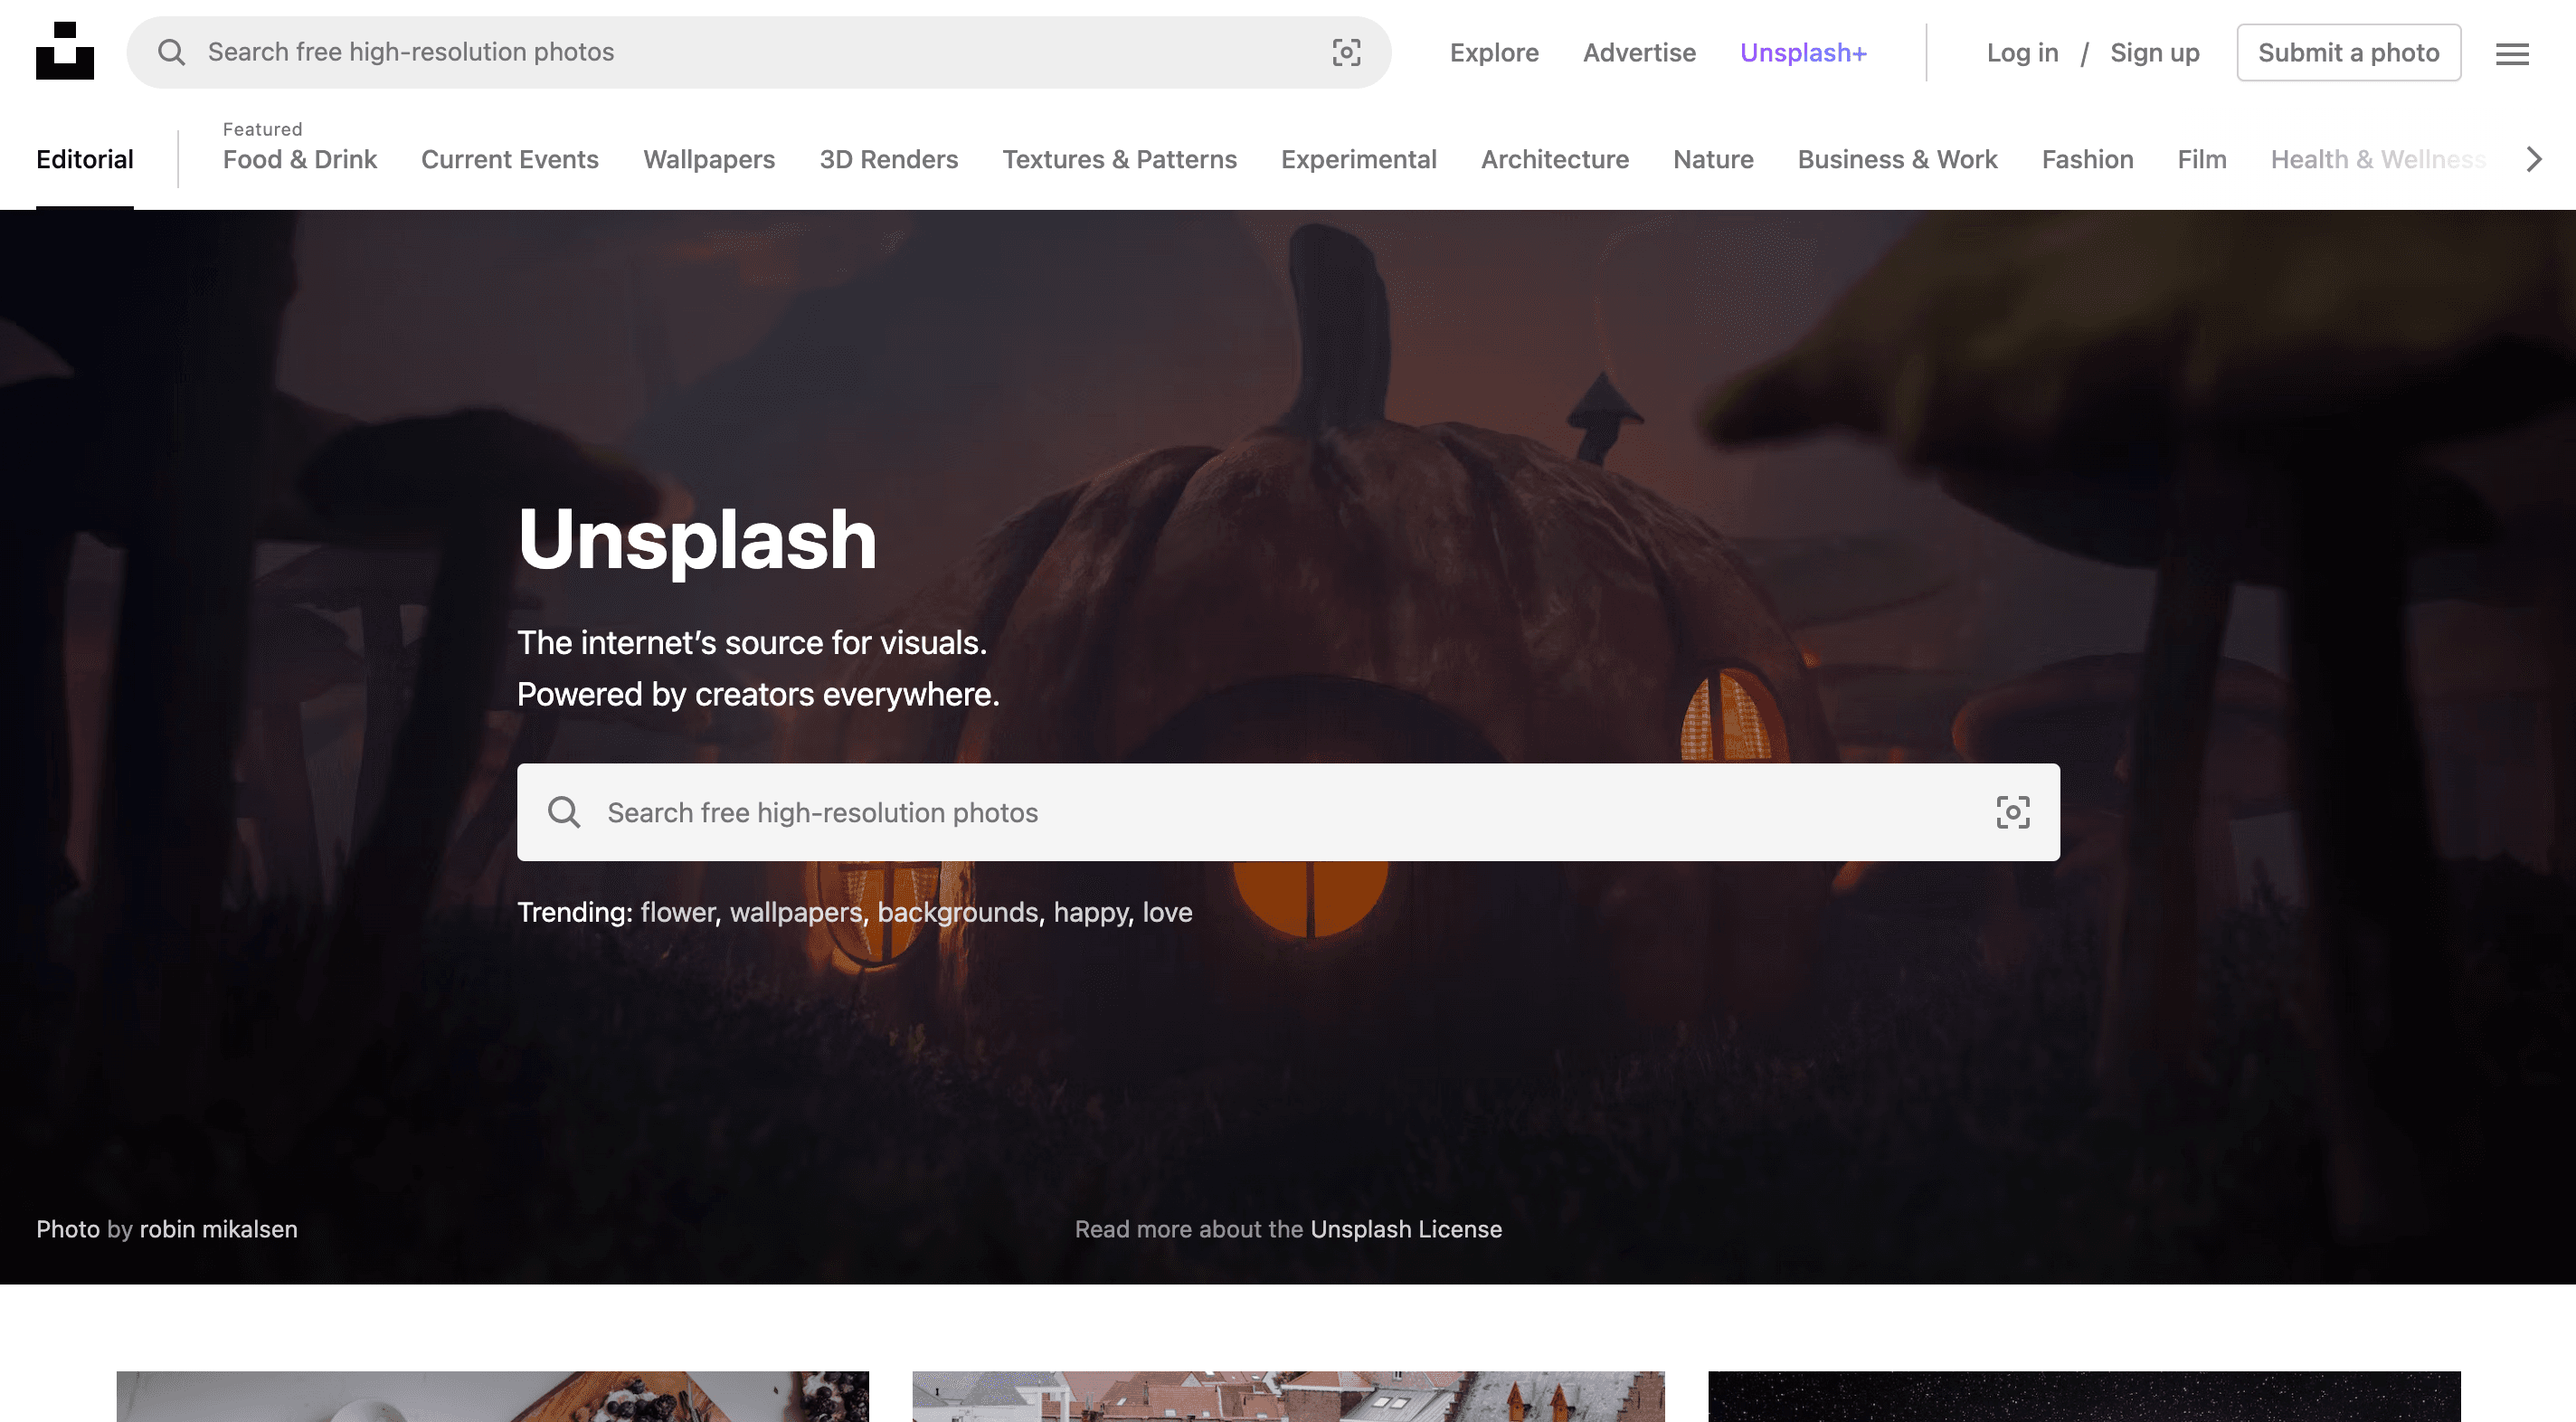Open the Unsplash License link
The image size is (2576, 1422).
pos(1406,1229)
